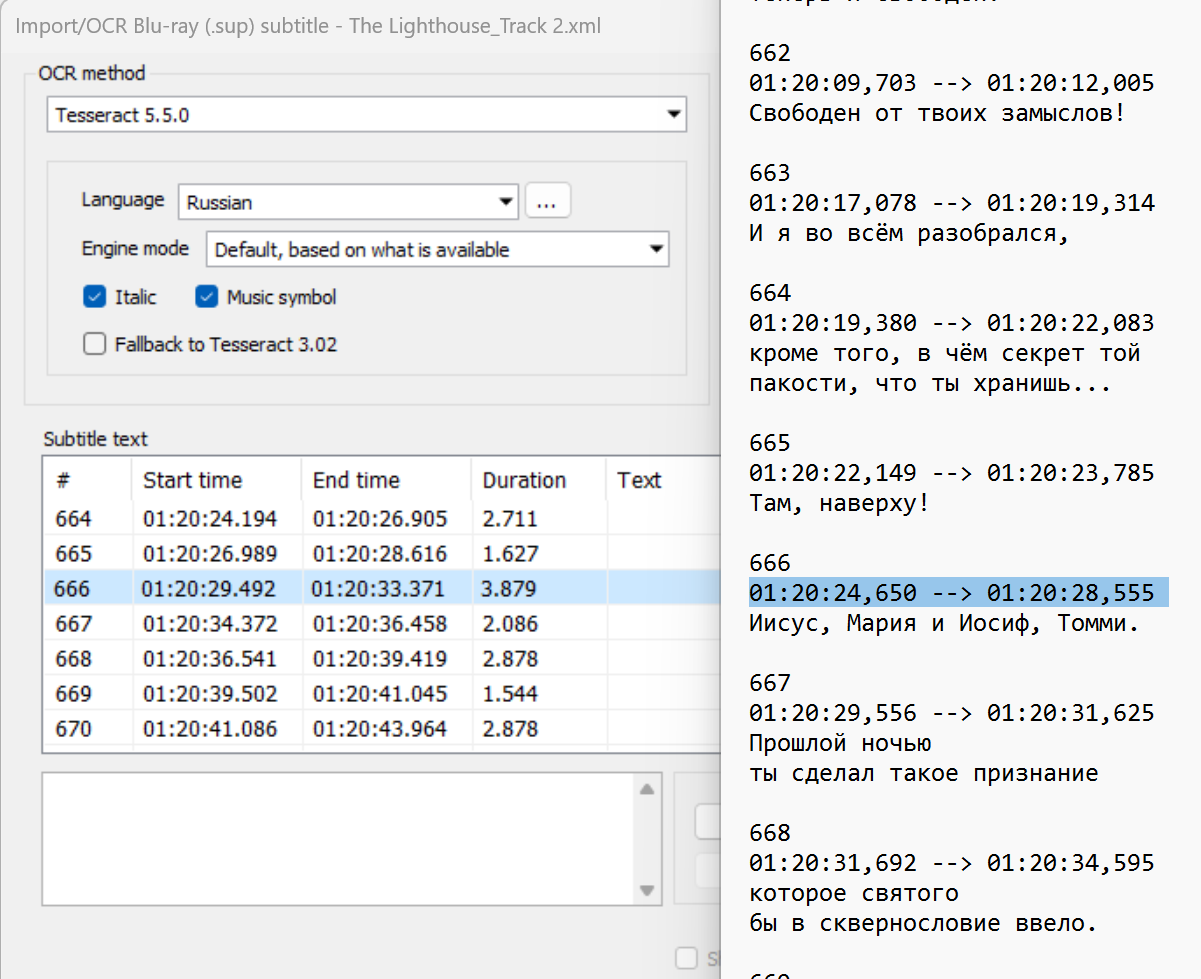Select subtitle row 670 in the table

pos(382,729)
